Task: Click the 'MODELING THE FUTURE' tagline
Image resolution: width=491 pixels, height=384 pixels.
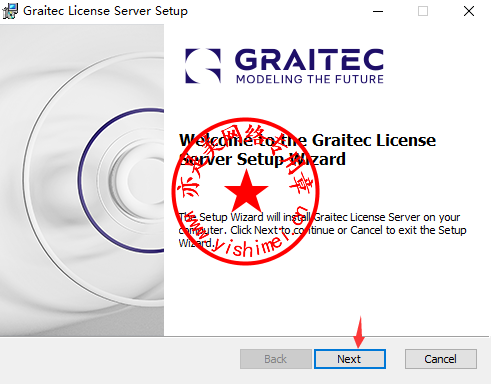Action: click(x=310, y=79)
